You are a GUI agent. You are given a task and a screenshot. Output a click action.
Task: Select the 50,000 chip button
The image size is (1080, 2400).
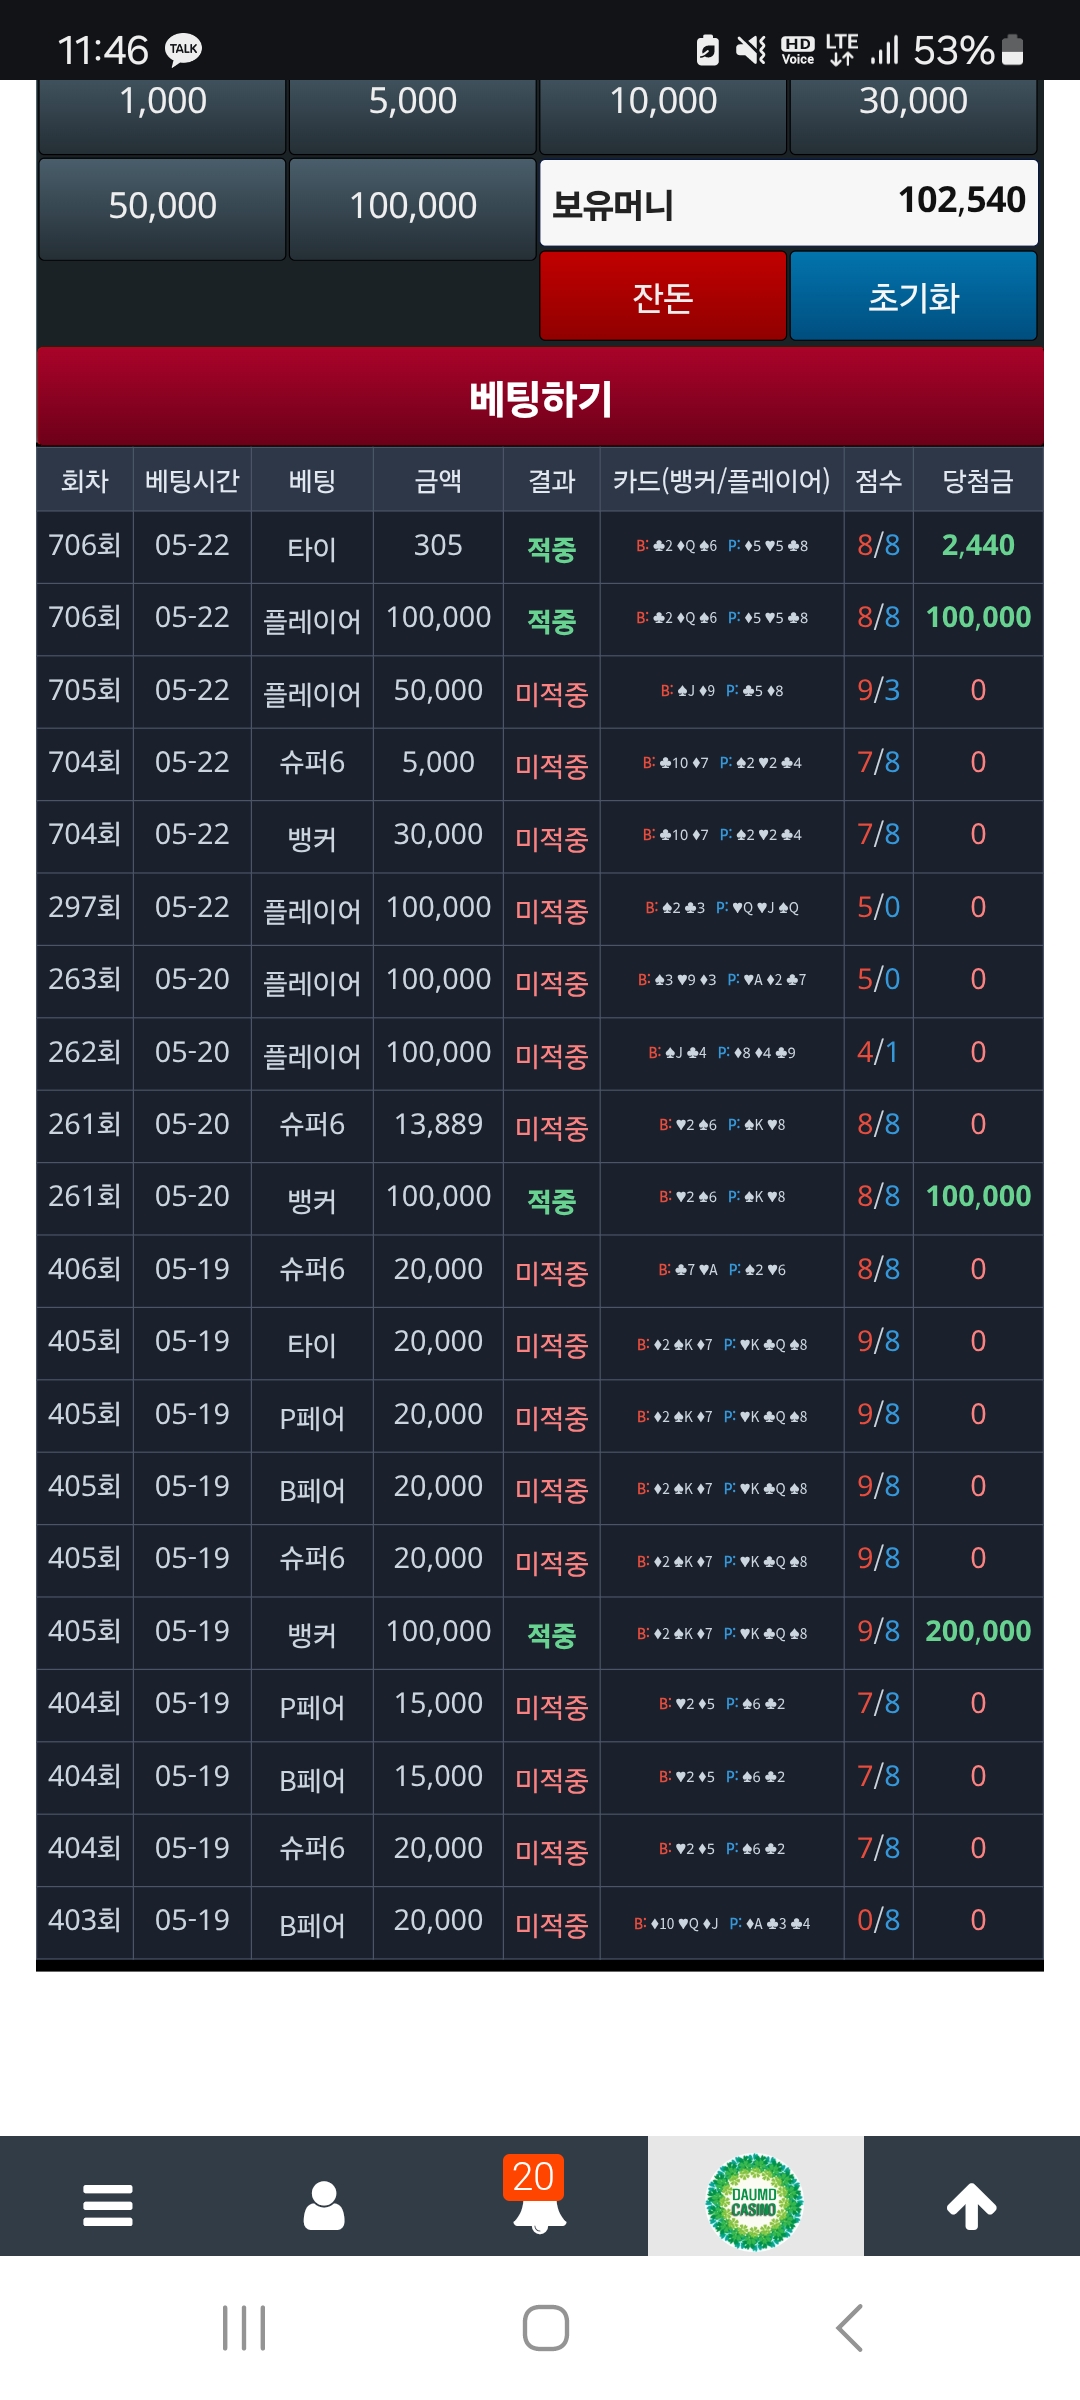(162, 208)
